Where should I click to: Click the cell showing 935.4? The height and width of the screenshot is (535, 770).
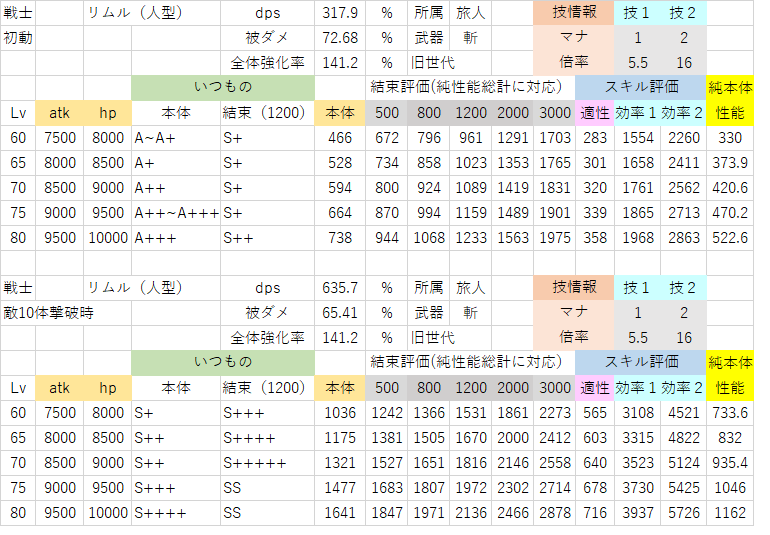click(x=730, y=463)
